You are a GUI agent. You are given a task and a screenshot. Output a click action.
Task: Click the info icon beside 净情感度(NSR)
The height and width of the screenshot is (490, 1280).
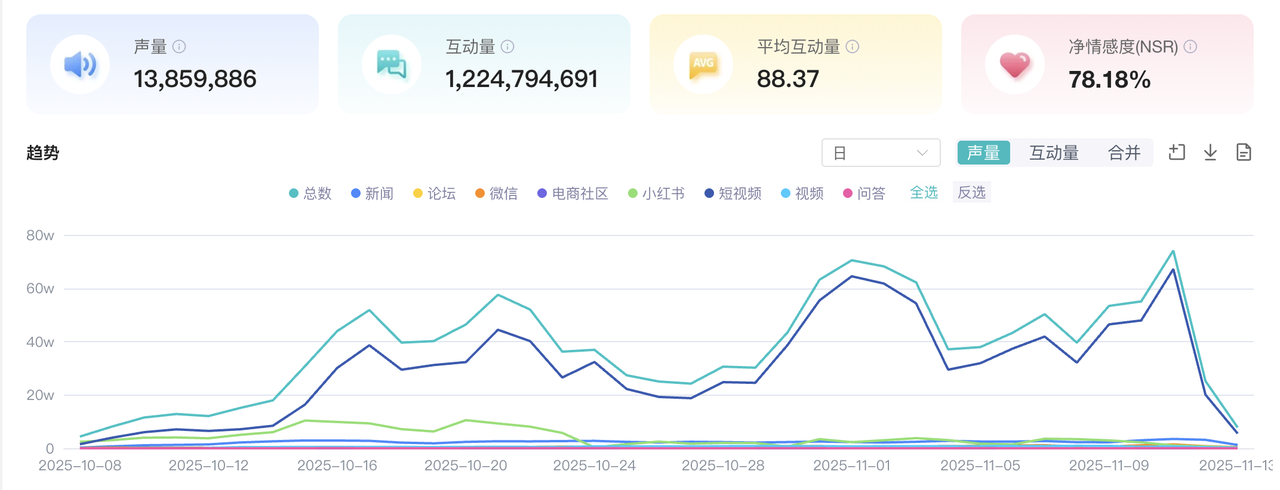[1190, 47]
